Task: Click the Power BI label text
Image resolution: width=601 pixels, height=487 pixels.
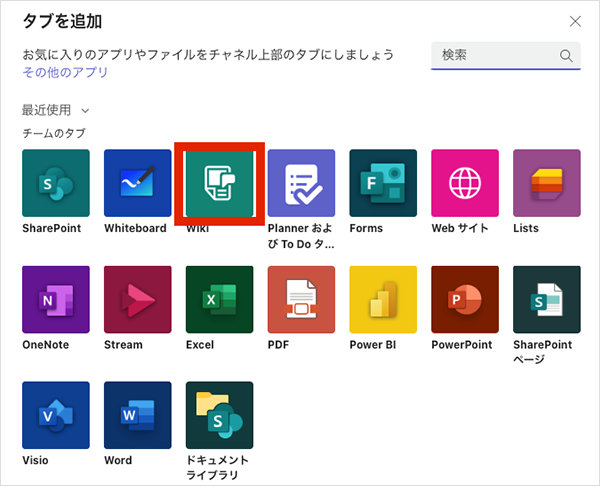Action: tap(373, 345)
